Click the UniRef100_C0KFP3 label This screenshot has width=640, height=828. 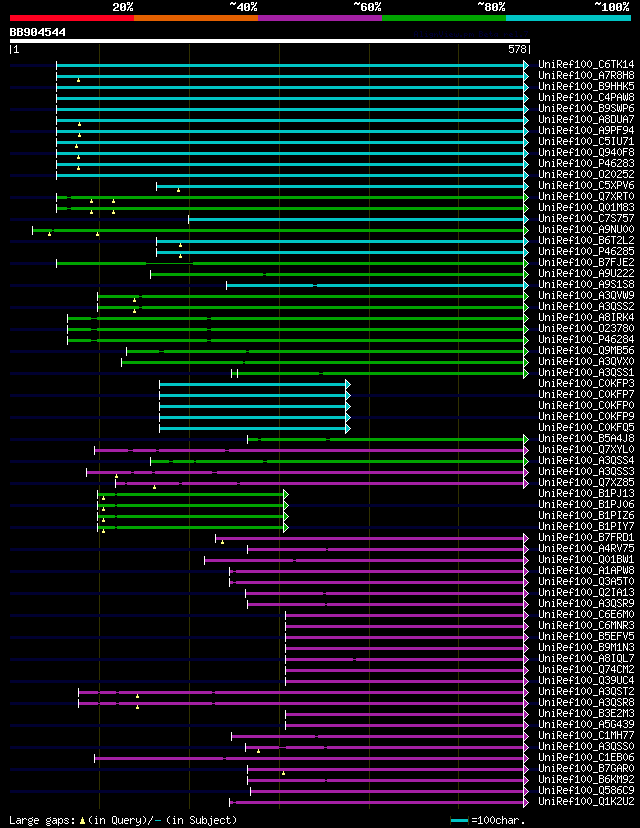[586, 383]
